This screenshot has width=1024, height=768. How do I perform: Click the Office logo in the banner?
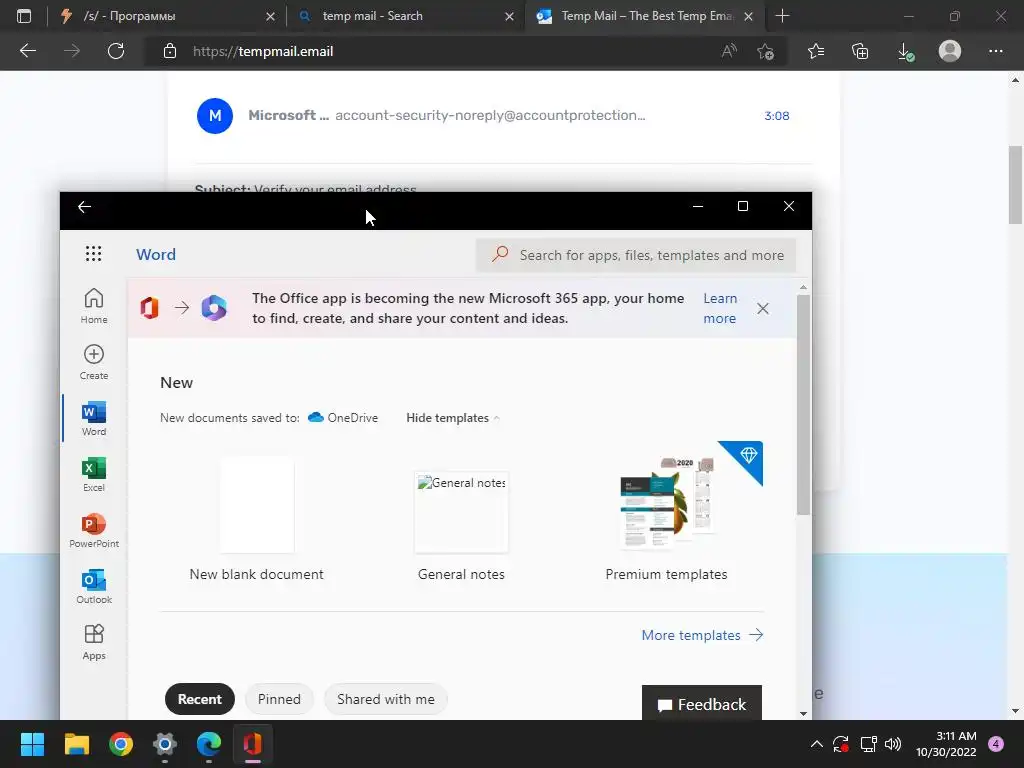(150, 308)
